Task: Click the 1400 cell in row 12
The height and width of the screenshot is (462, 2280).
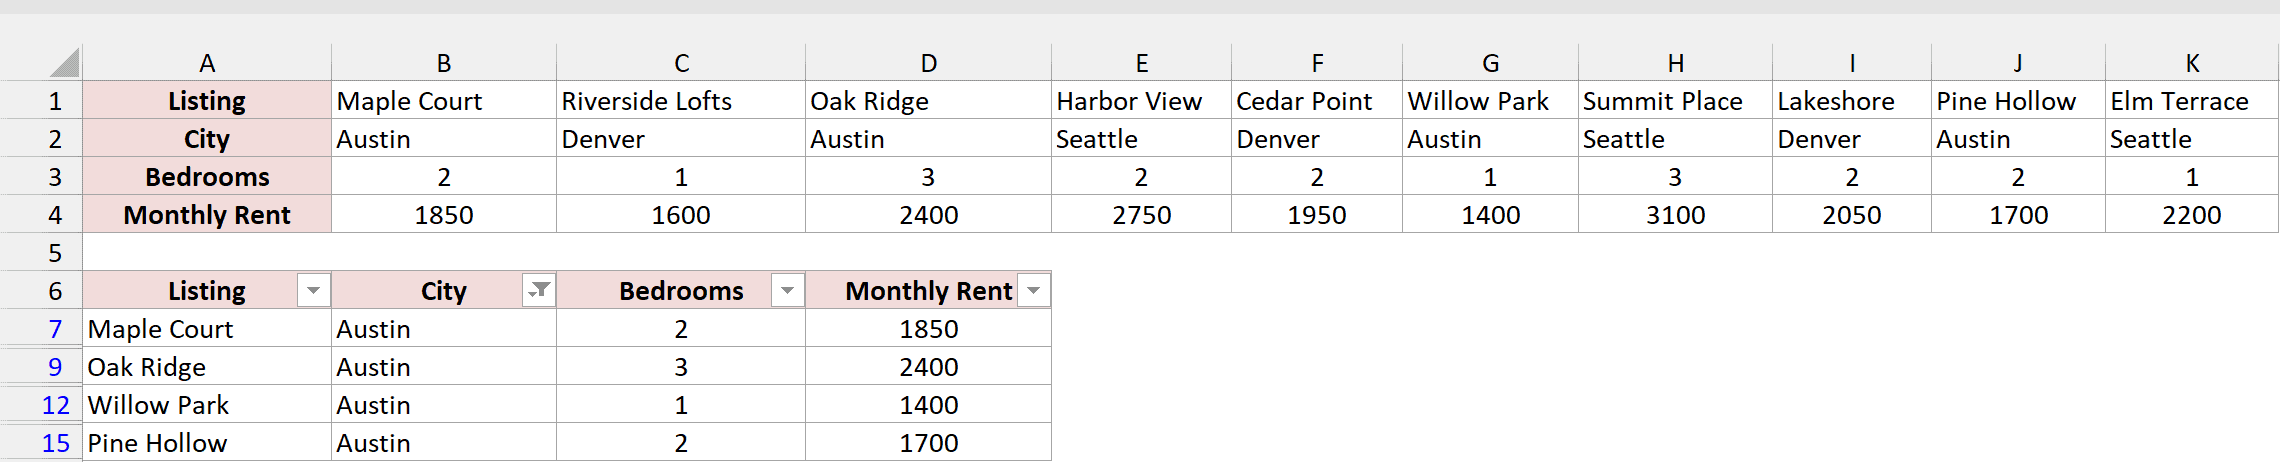Action: point(929,404)
